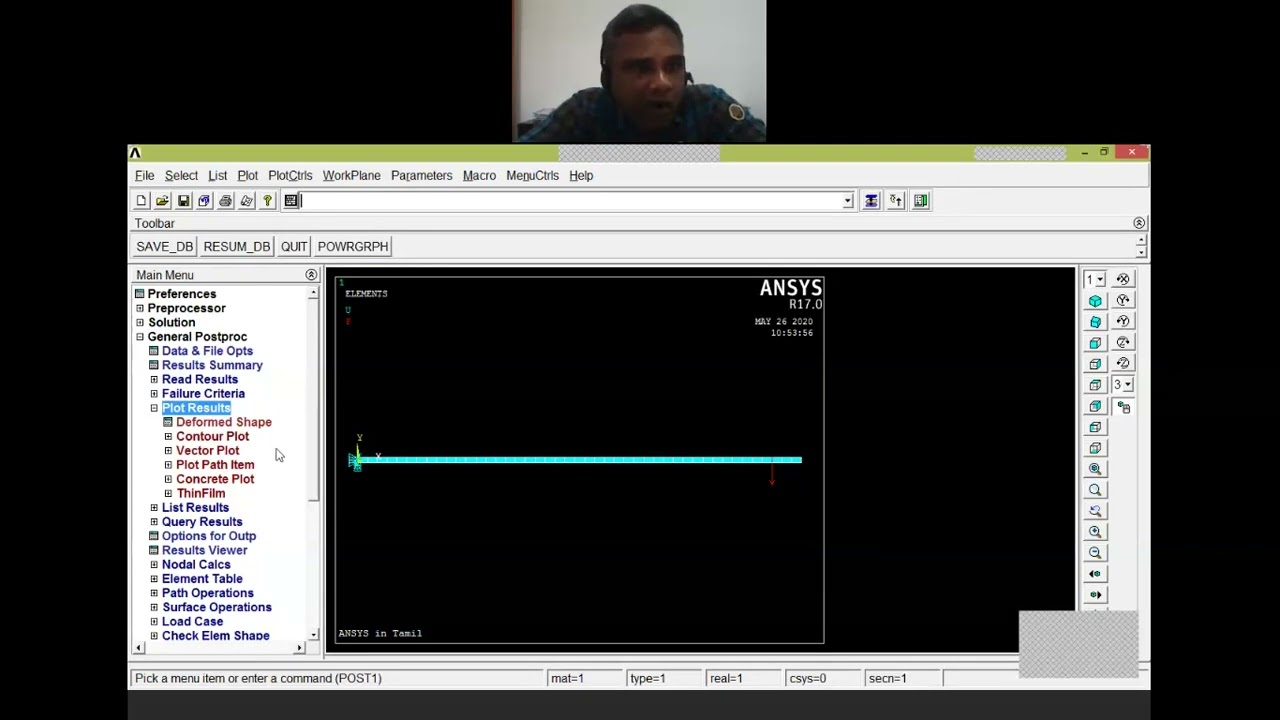Open the File menu
This screenshot has width=1280, height=720.
(x=144, y=176)
